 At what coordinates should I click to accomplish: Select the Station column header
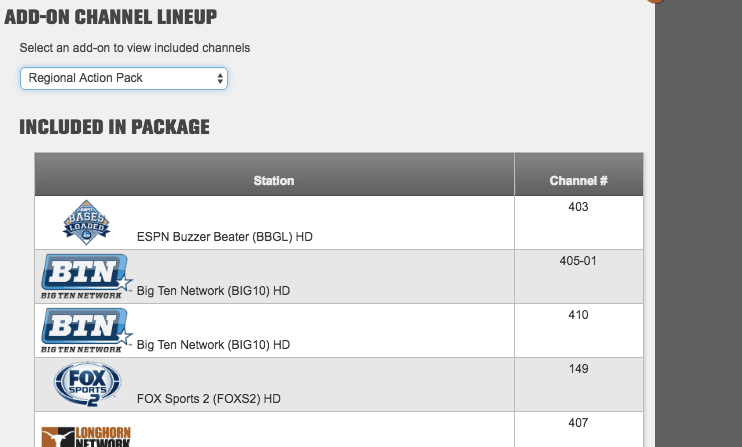(274, 181)
